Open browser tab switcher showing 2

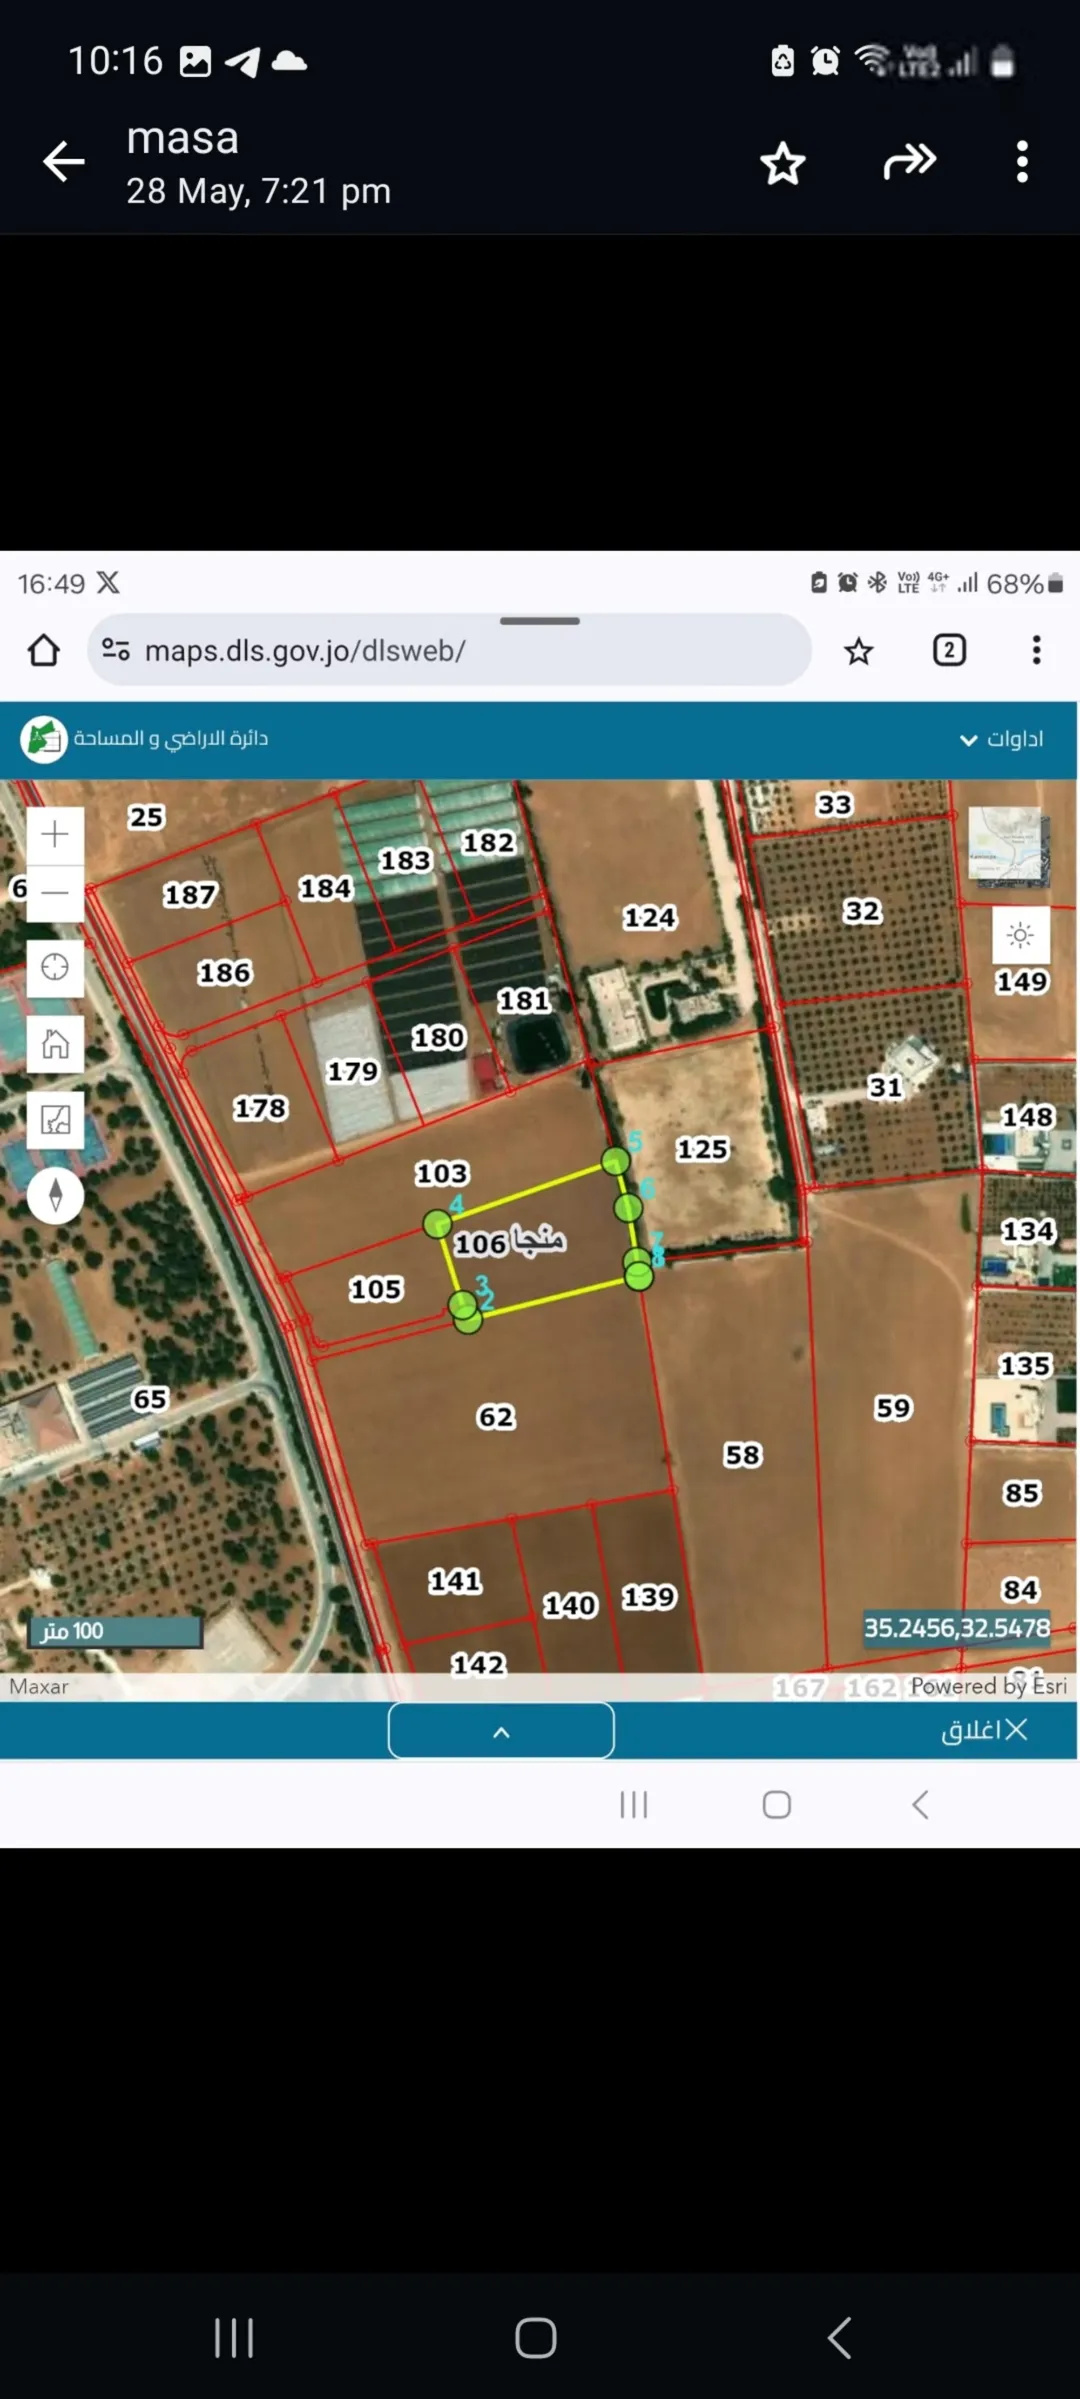pyautogui.click(x=949, y=651)
